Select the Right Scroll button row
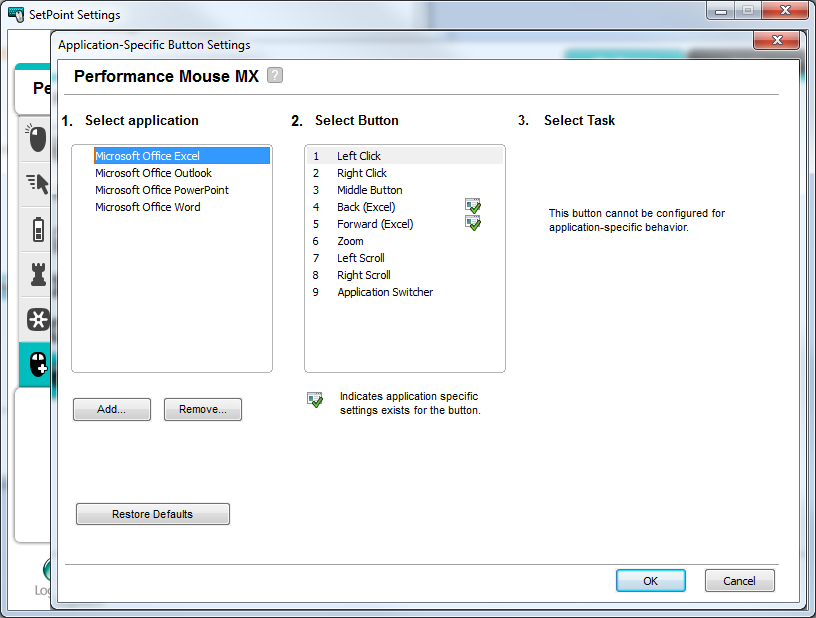The width and height of the screenshot is (816, 618). click(405, 275)
